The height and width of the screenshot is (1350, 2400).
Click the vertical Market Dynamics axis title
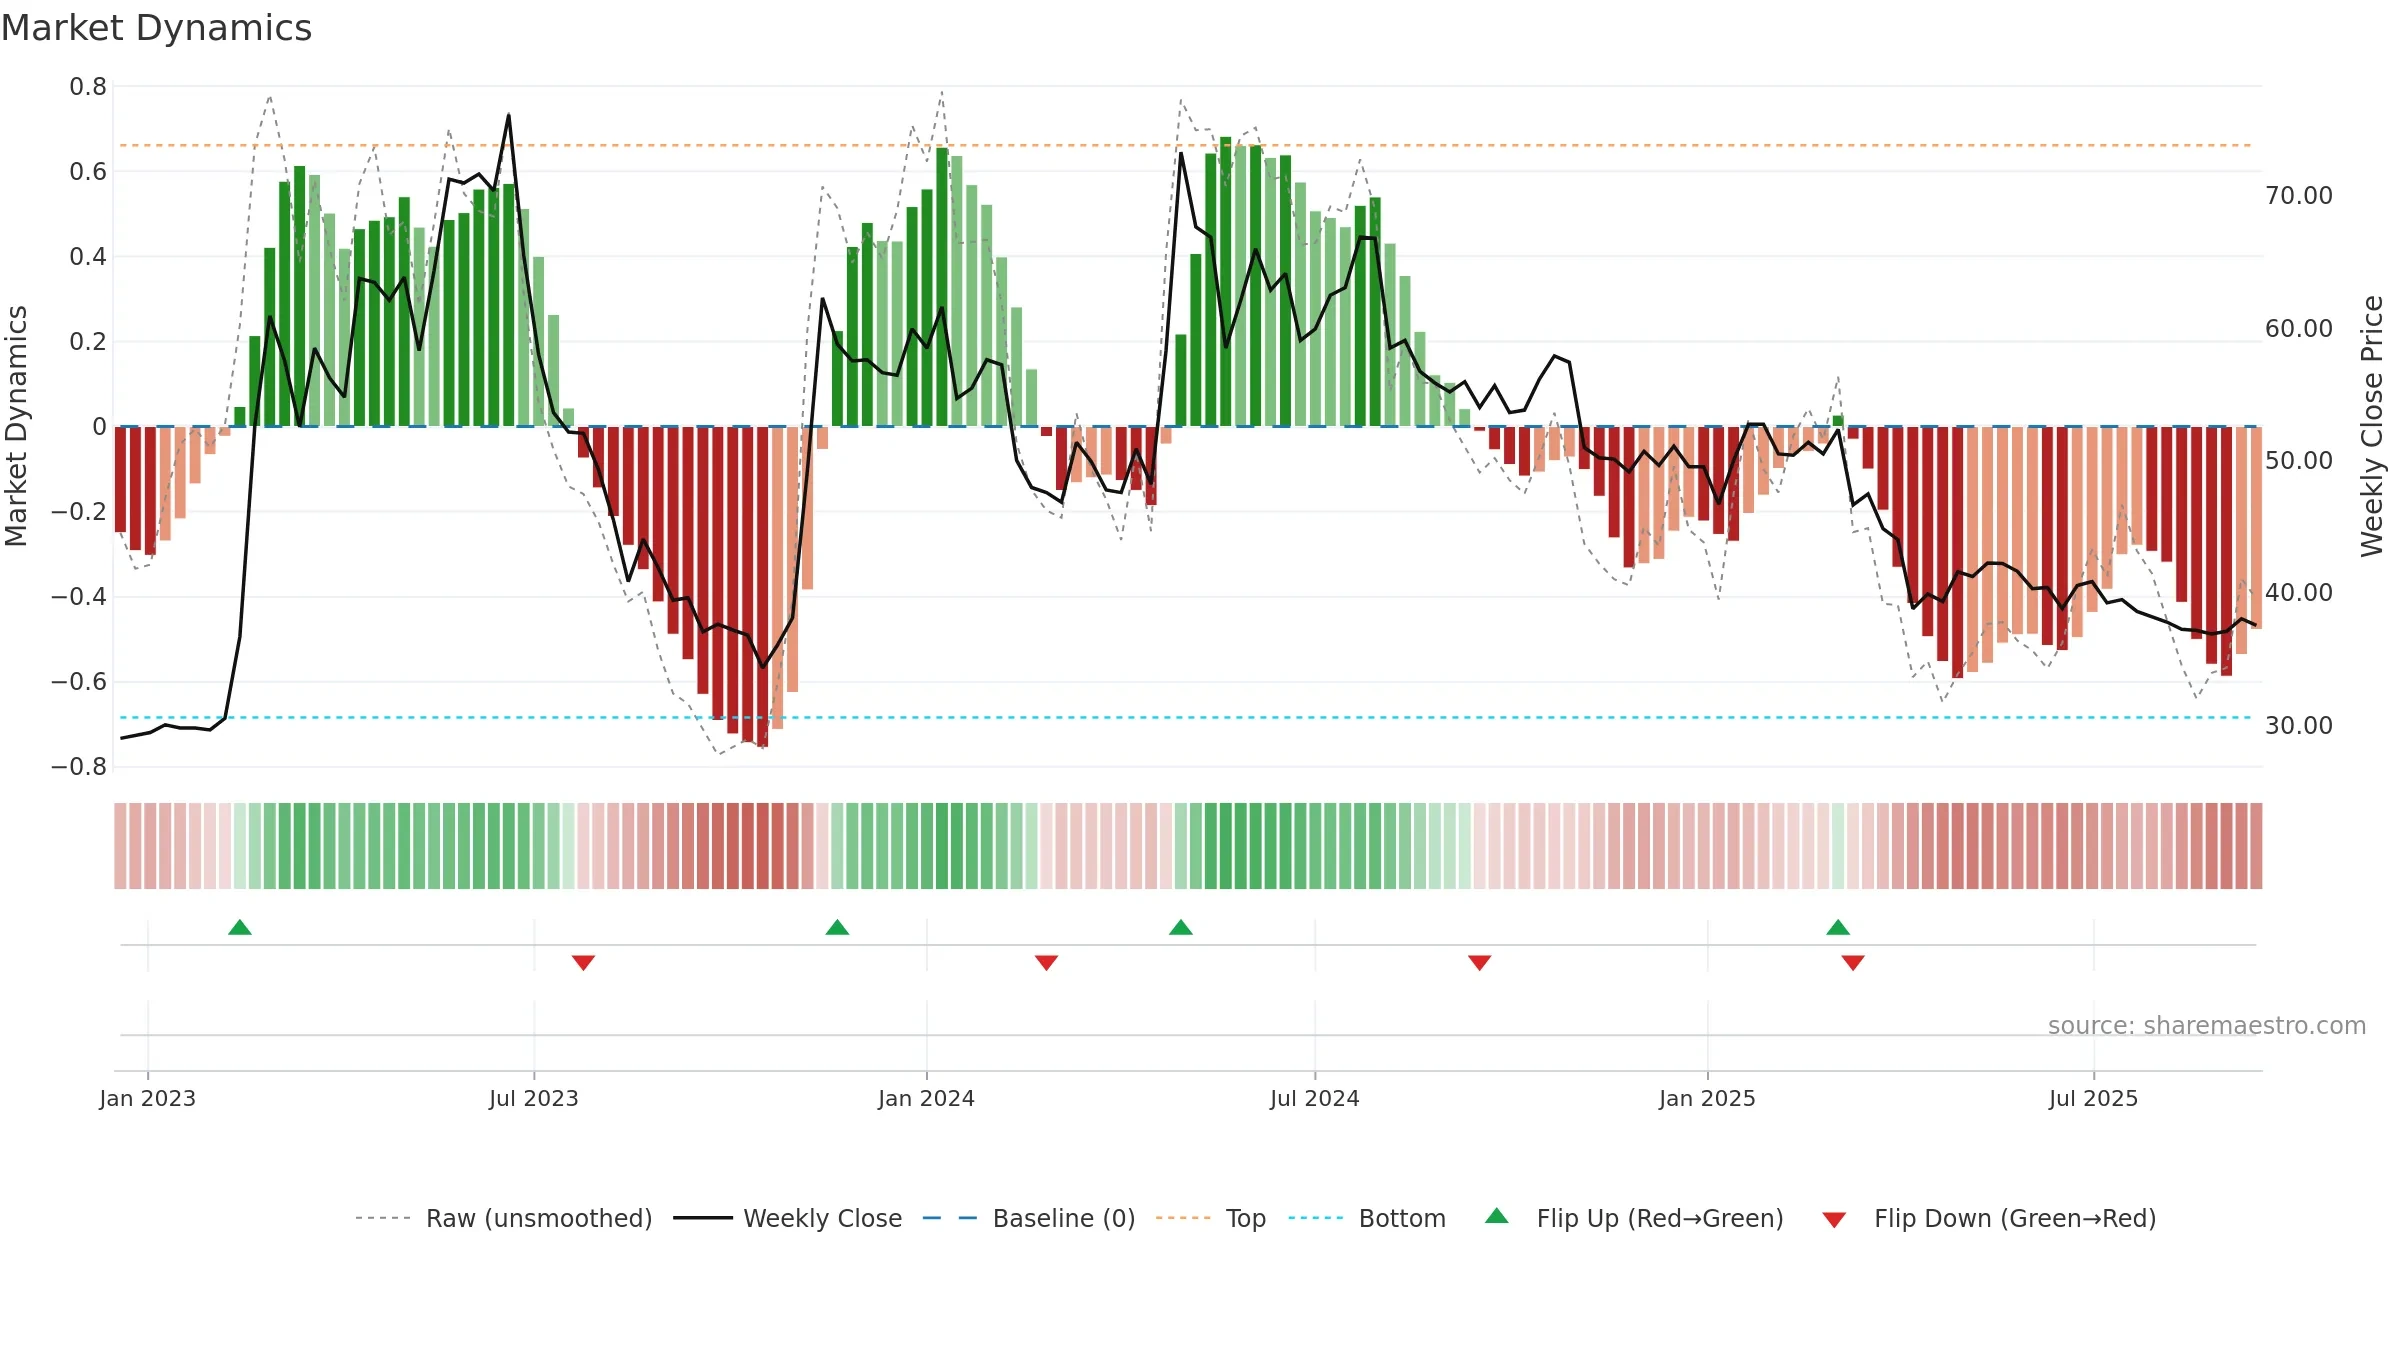click(x=16, y=426)
